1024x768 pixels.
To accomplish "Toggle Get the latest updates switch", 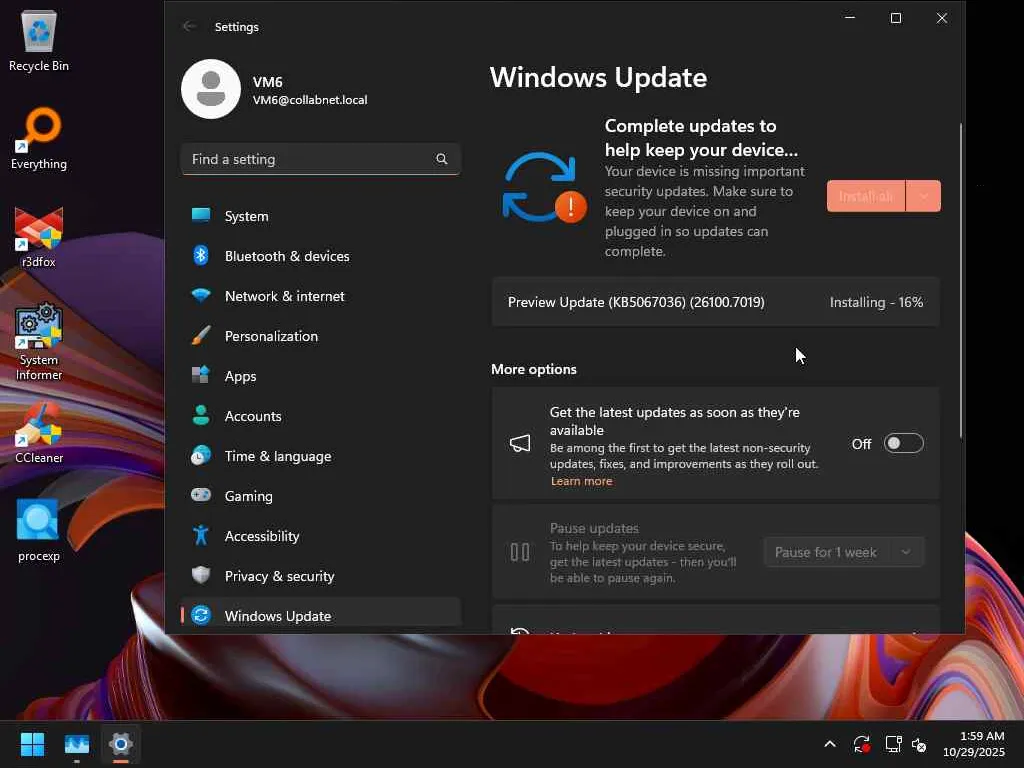I will (904, 443).
